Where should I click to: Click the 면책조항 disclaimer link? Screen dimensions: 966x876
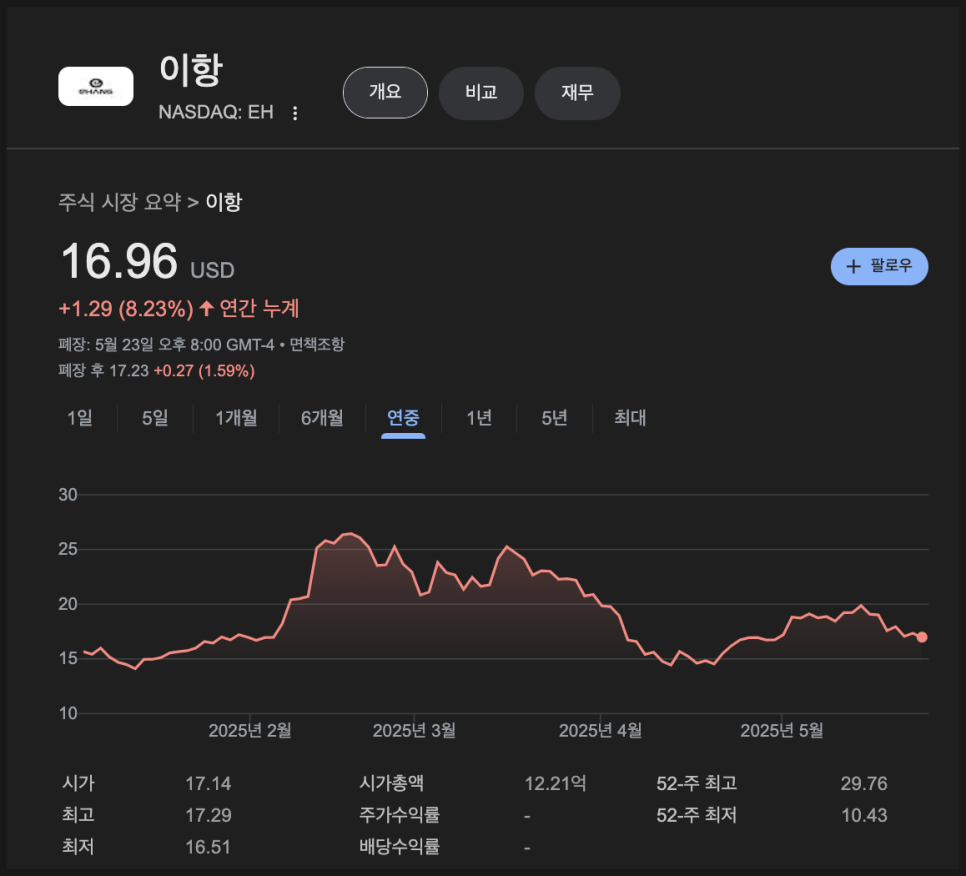tap(317, 344)
